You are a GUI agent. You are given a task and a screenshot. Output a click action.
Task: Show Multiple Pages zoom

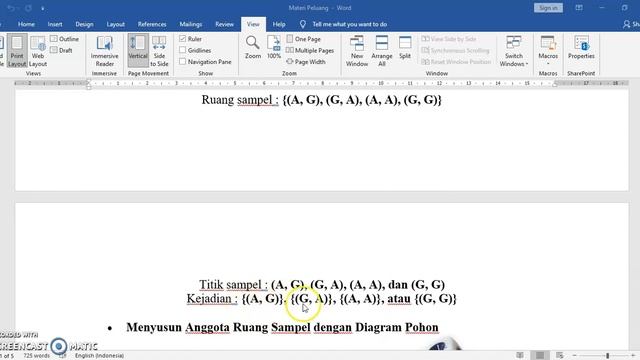[310, 50]
